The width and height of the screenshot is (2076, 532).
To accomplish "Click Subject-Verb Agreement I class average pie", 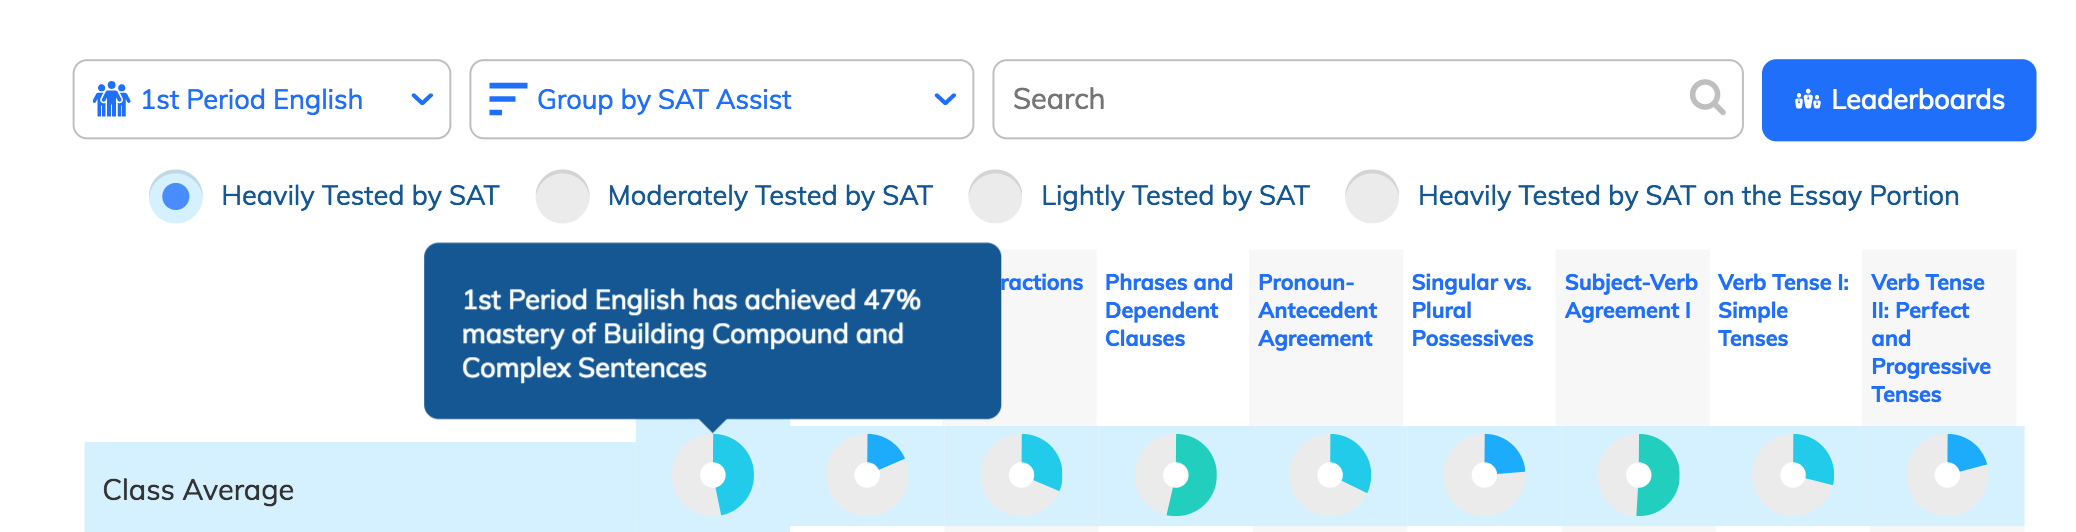I will click(1639, 475).
